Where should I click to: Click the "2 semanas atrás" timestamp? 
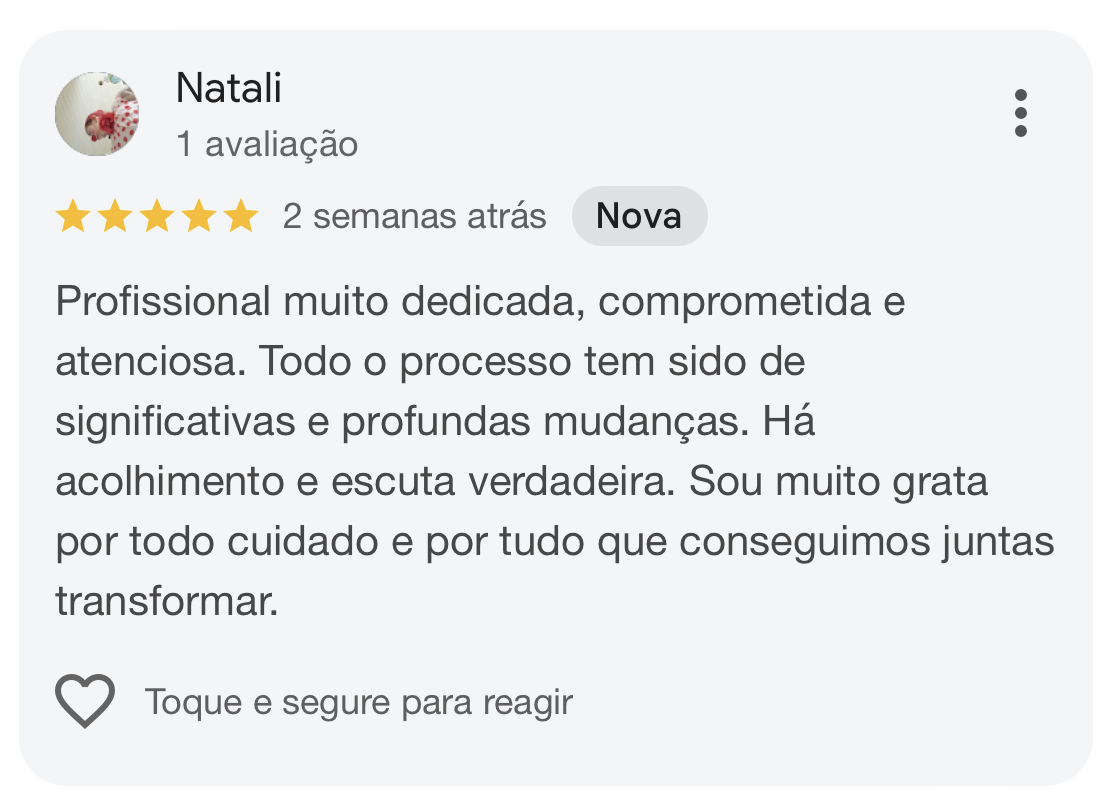point(414,216)
